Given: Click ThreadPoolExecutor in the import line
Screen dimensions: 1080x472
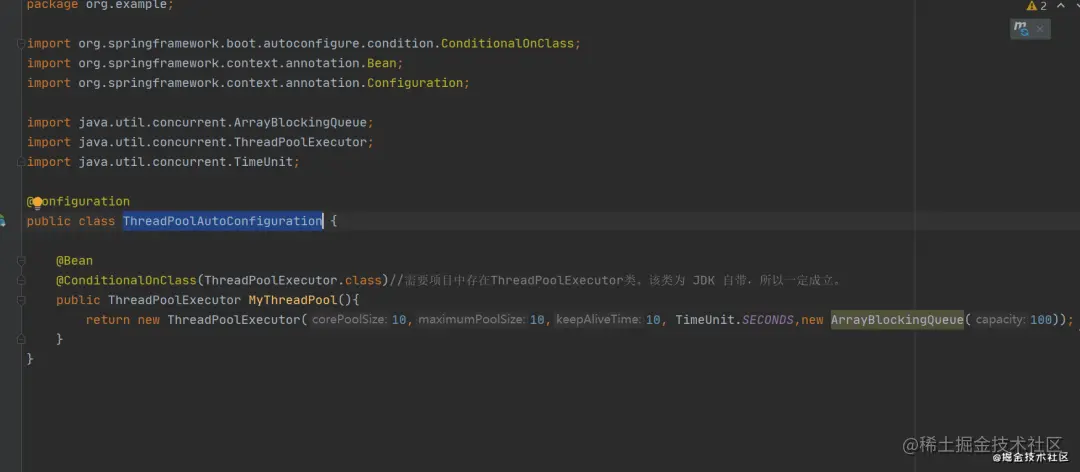Looking at the screenshot, I should pyautogui.click(x=300, y=142).
